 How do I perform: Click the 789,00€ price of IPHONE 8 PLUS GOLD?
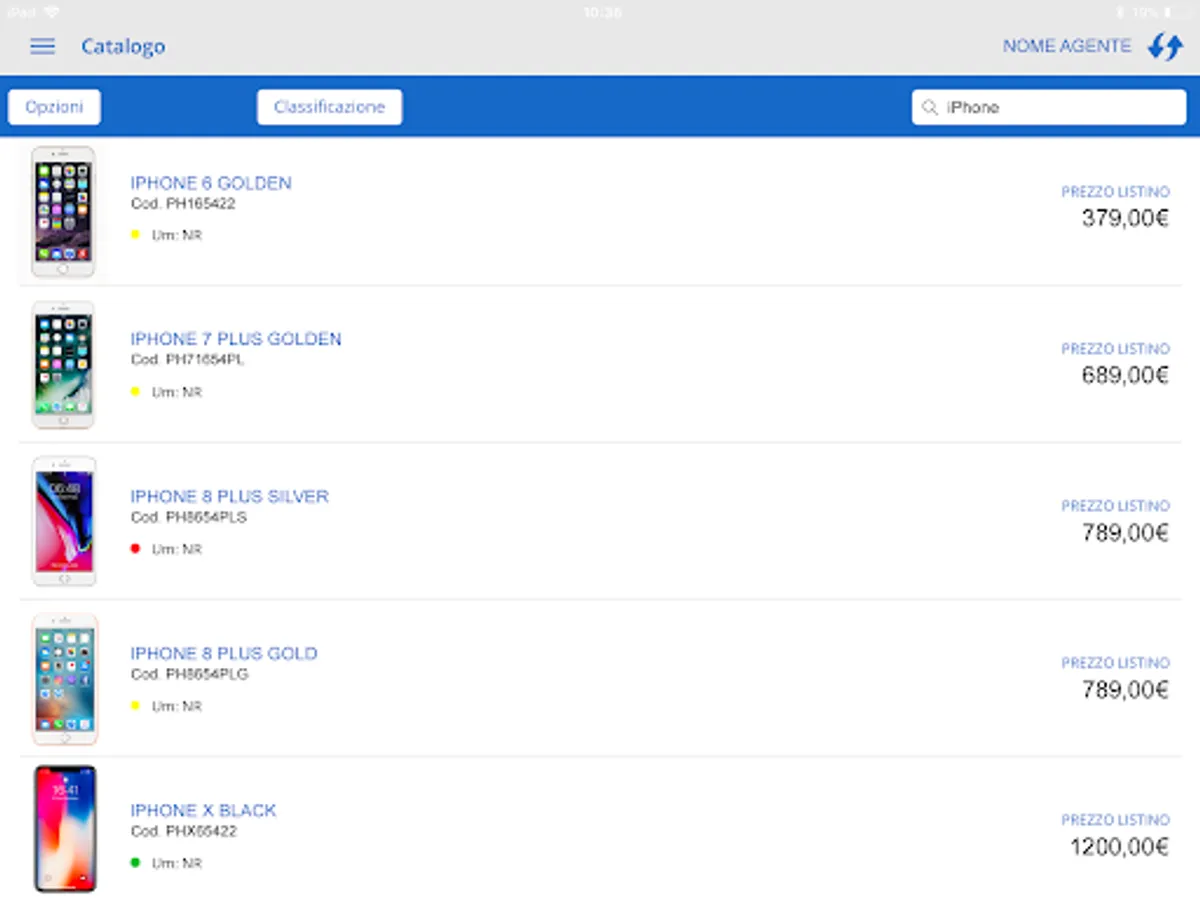[1125, 690]
